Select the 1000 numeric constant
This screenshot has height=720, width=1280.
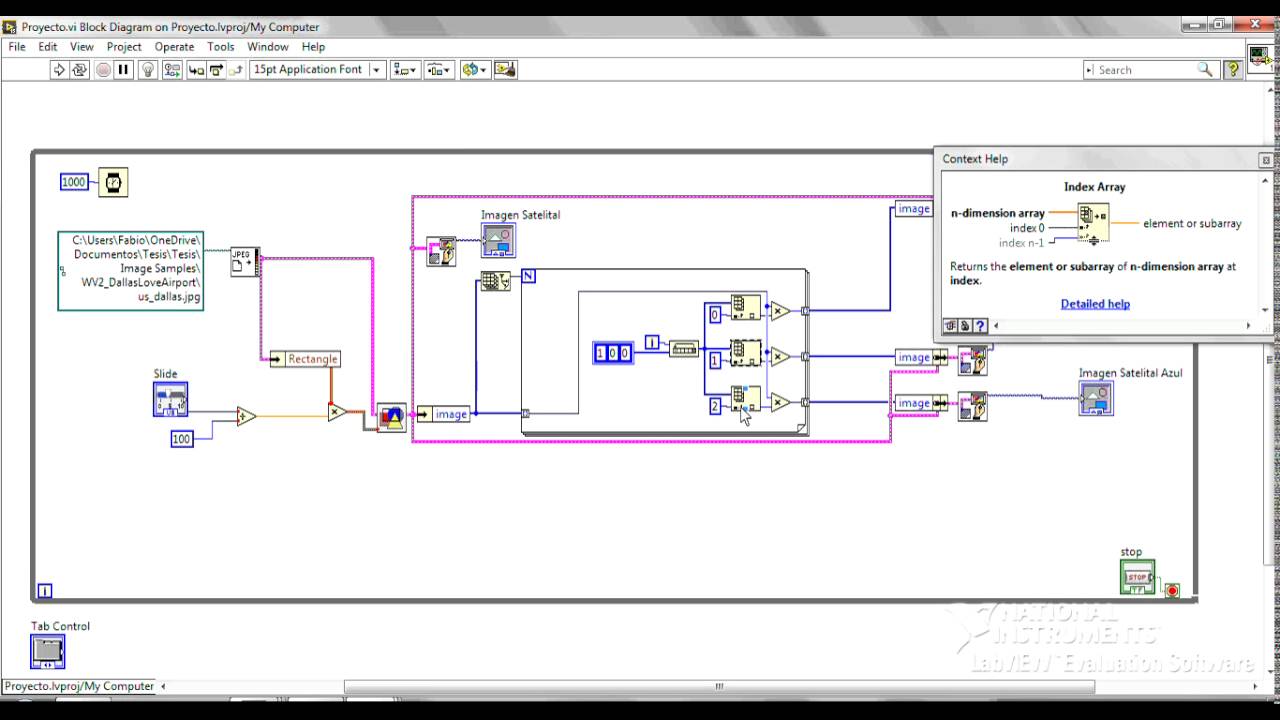click(x=74, y=182)
